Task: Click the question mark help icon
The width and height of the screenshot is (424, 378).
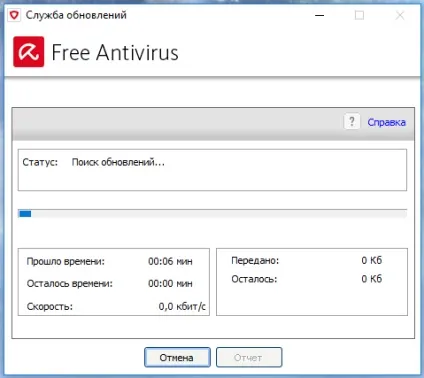Action: 352,121
